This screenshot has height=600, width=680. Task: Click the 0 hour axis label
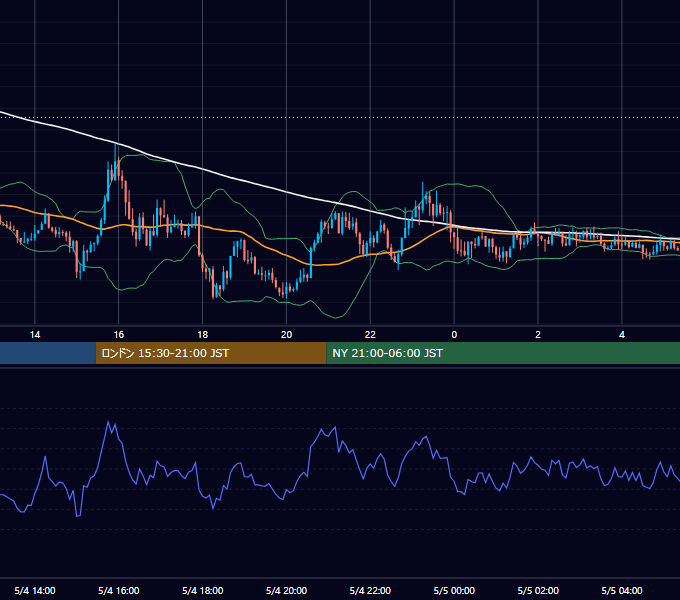(454, 335)
